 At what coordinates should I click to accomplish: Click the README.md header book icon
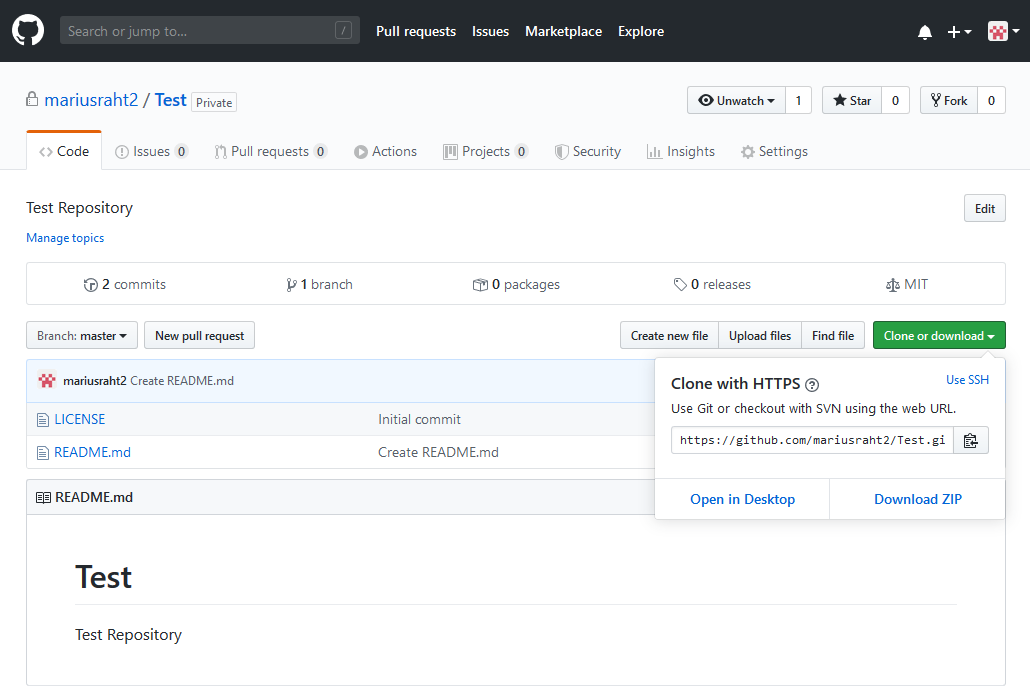pos(43,497)
